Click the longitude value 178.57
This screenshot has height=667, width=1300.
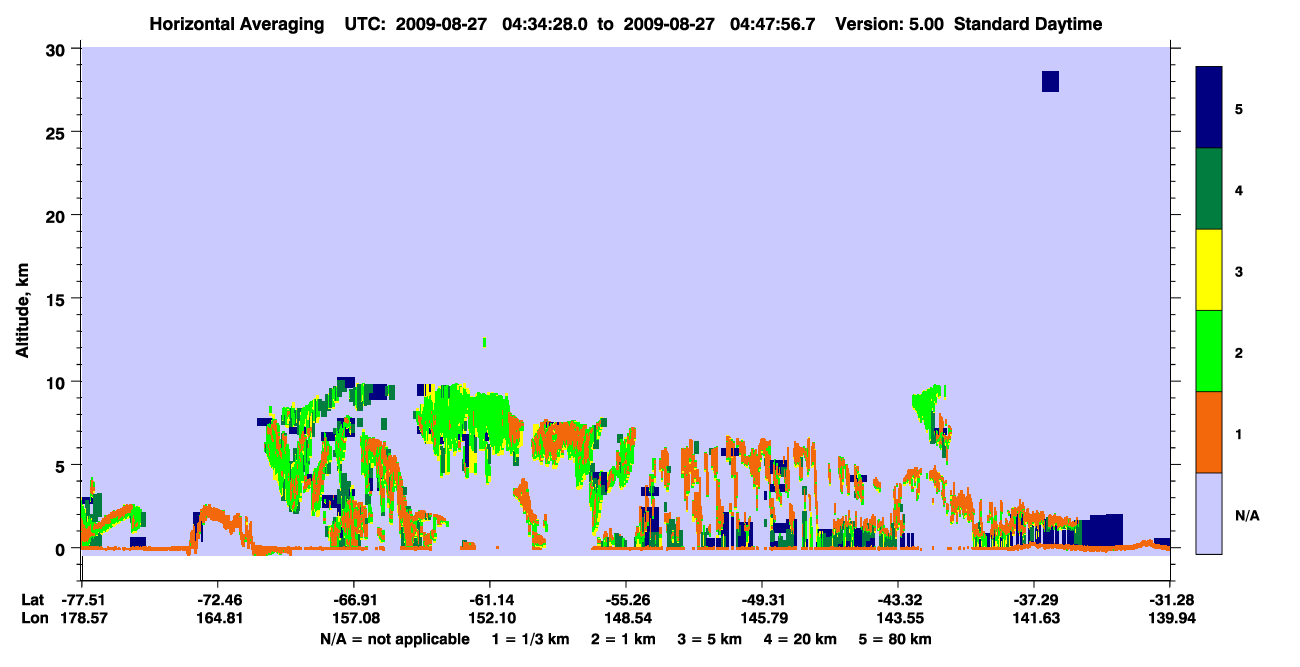tap(82, 618)
